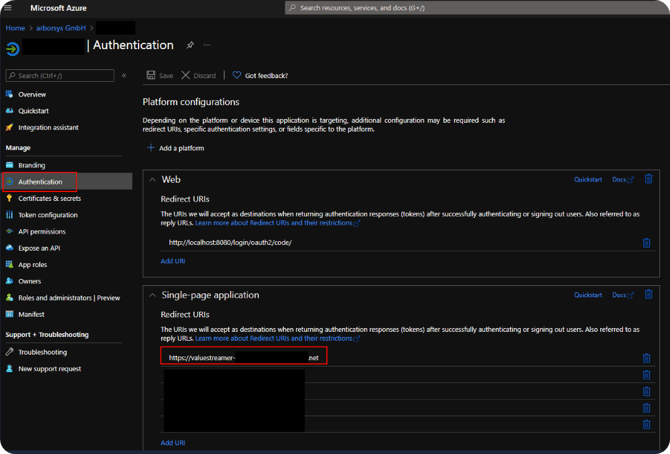Open Certificates & secrets page
This screenshot has width=670, height=454.
click(49, 198)
